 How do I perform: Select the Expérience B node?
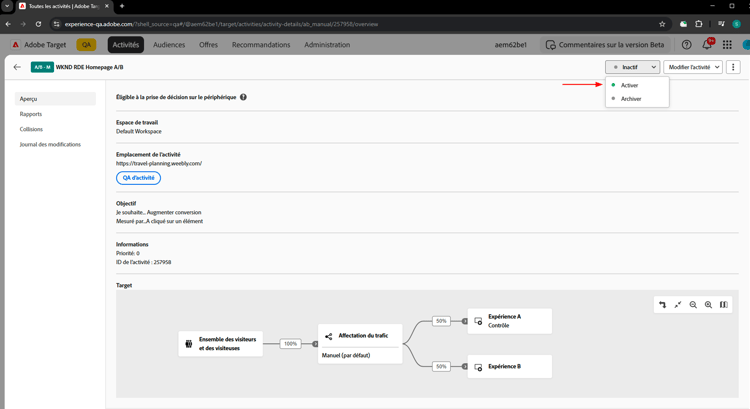[509, 366]
